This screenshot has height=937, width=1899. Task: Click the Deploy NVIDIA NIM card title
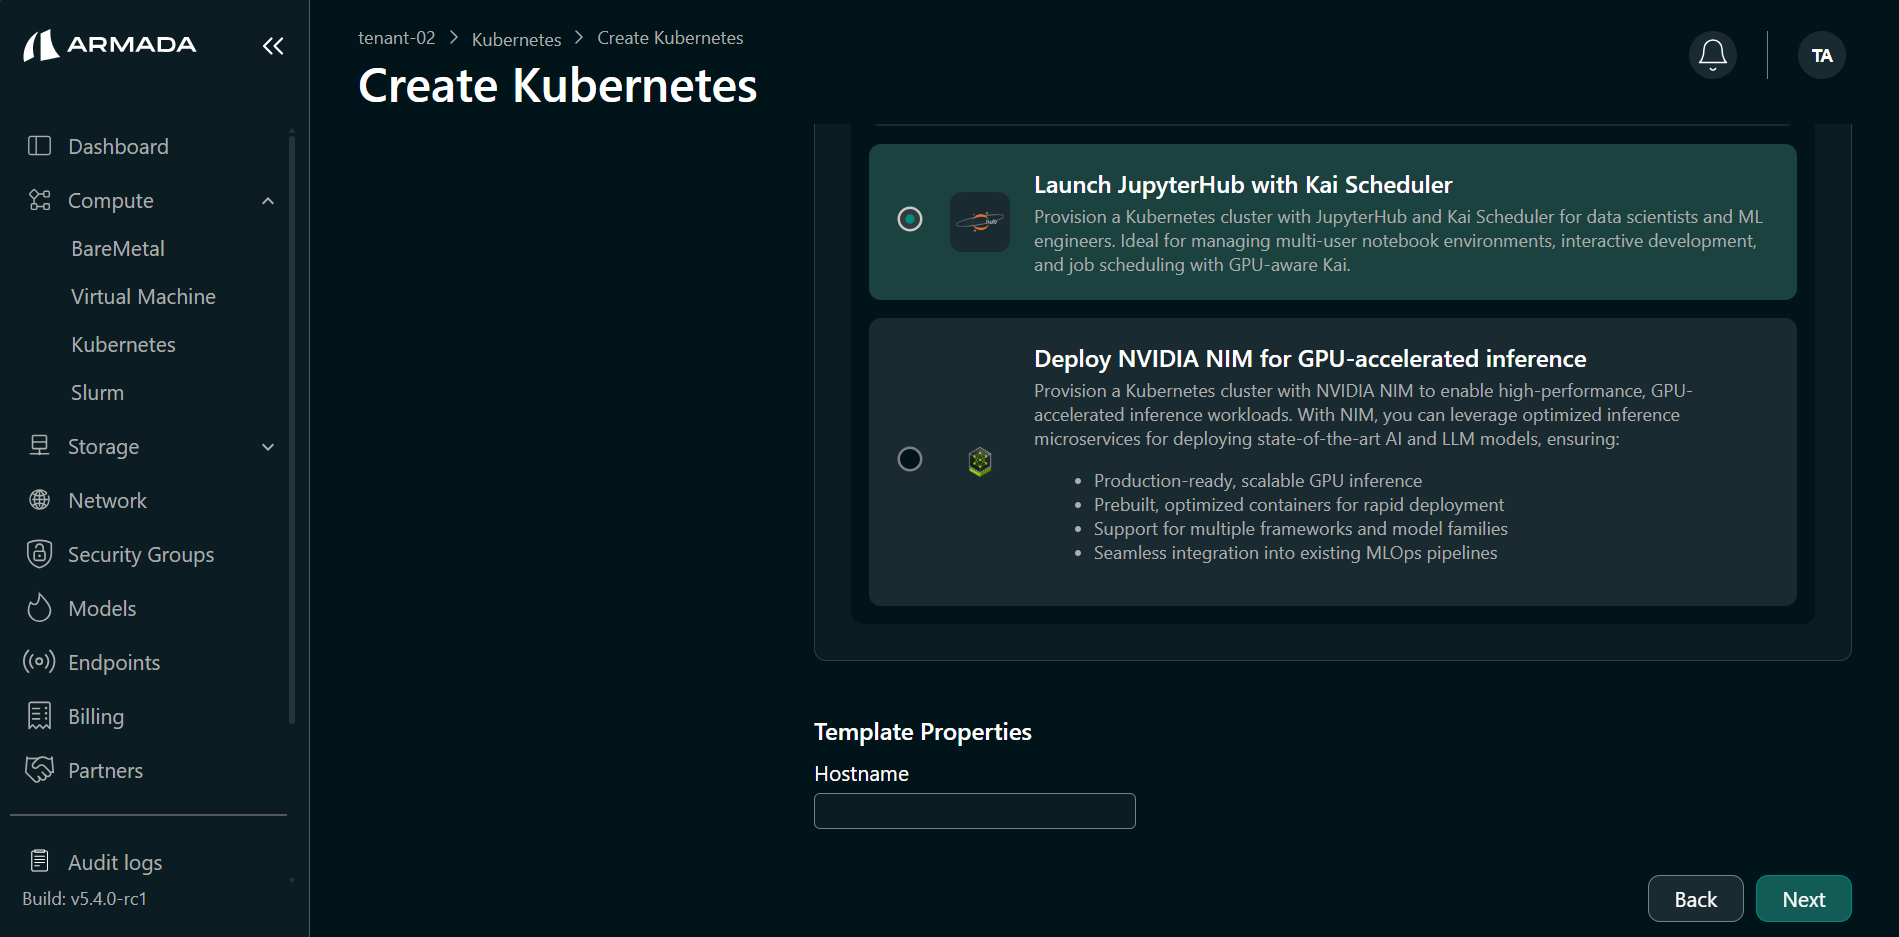pyautogui.click(x=1310, y=359)
